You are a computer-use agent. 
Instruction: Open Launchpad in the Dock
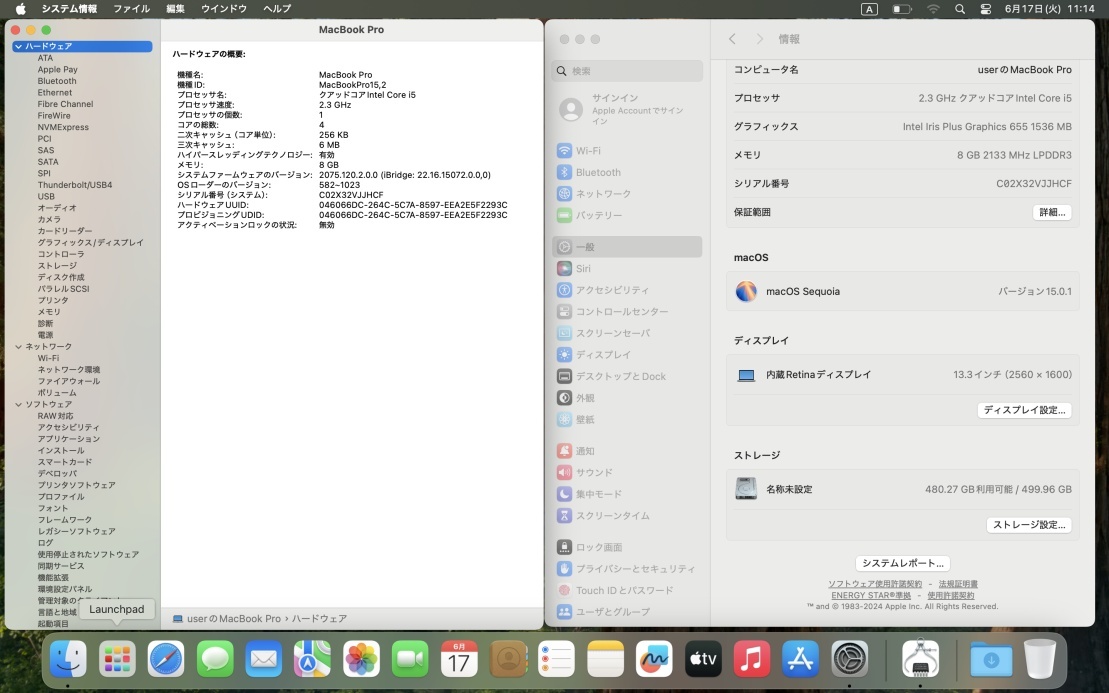coord(117,659)
